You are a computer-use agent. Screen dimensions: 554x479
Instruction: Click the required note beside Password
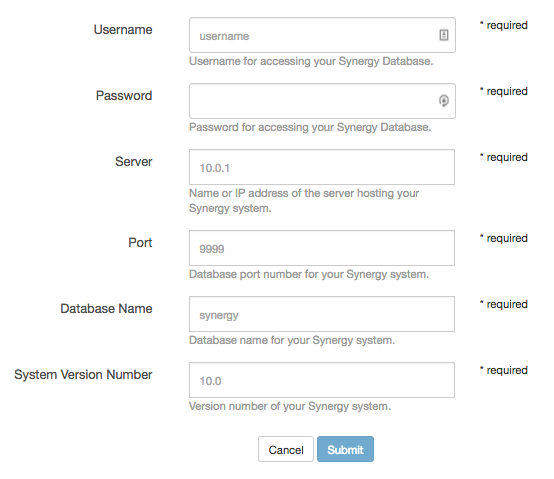click(x=503, y=91)
